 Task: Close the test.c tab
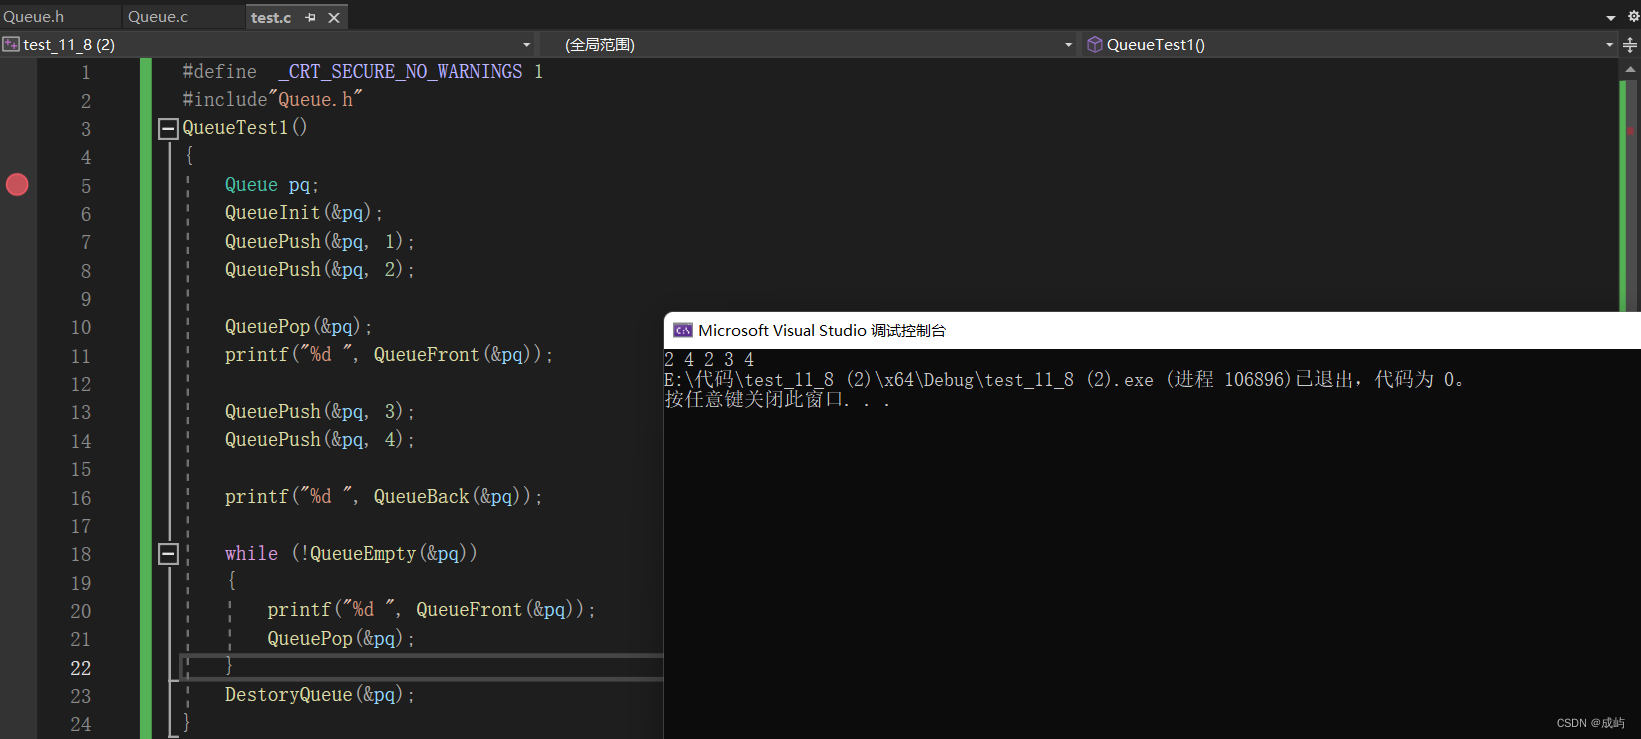click(334, 17)
